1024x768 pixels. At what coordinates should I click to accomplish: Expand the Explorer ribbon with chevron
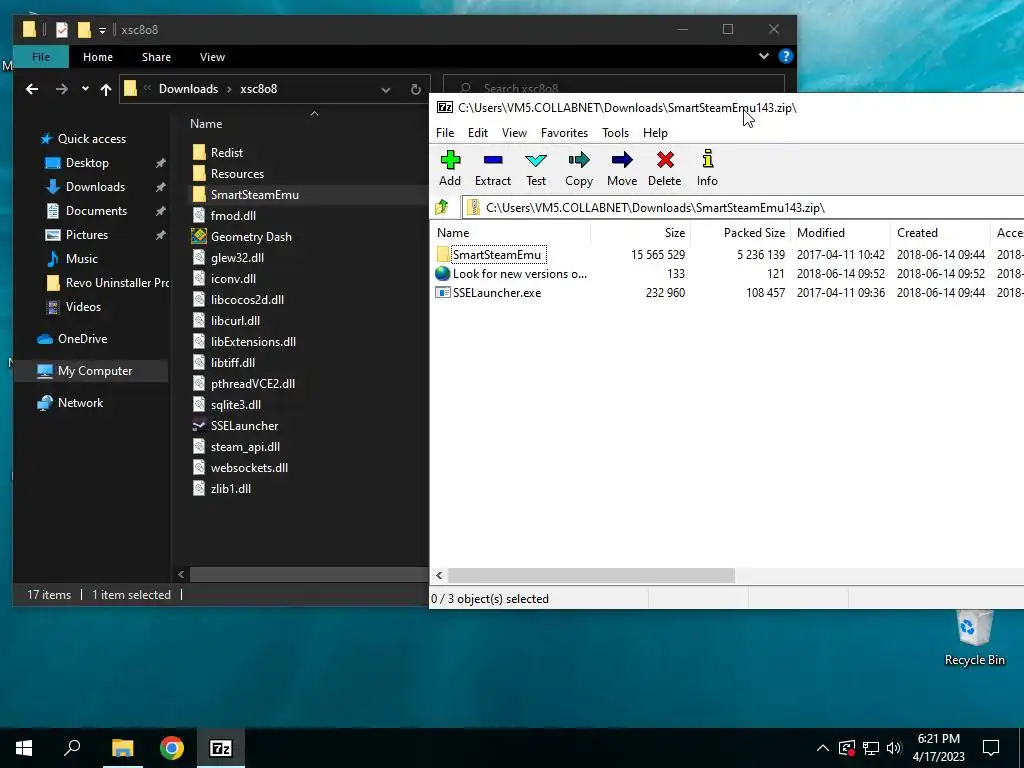[x=763, y=56]
